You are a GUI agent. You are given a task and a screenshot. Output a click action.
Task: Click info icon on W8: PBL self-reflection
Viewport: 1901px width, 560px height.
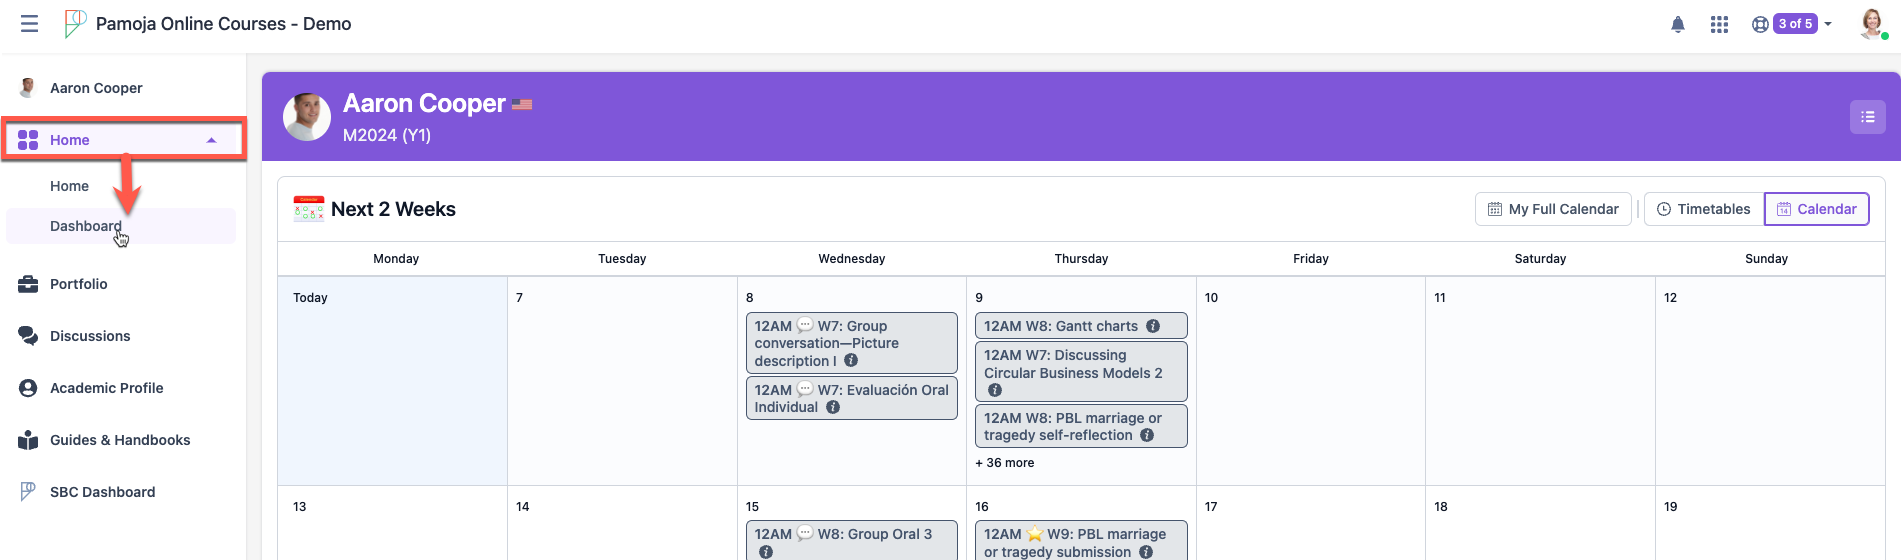tap(1147, 435)
